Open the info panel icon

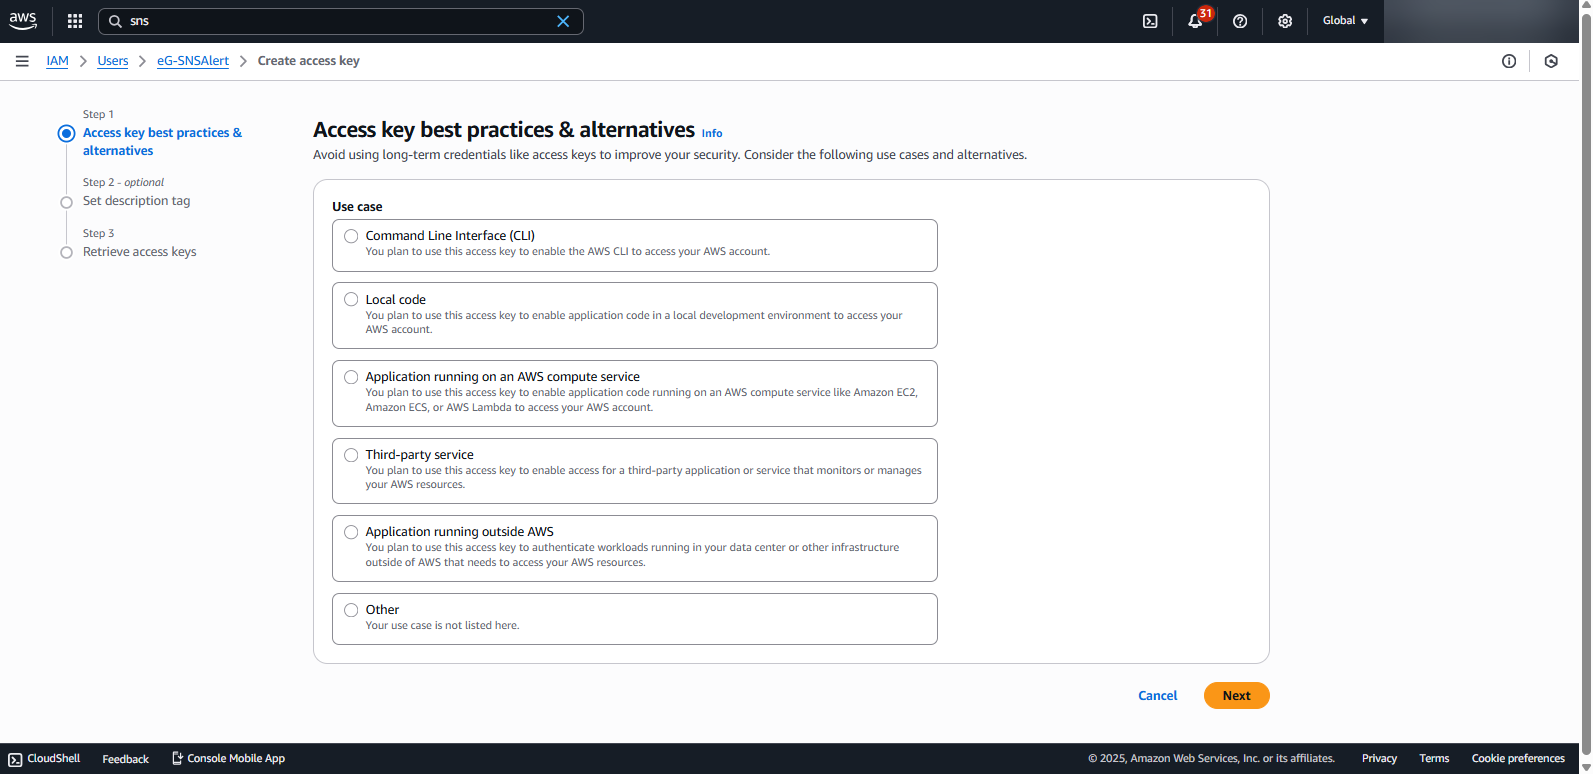coord(1509,61)
